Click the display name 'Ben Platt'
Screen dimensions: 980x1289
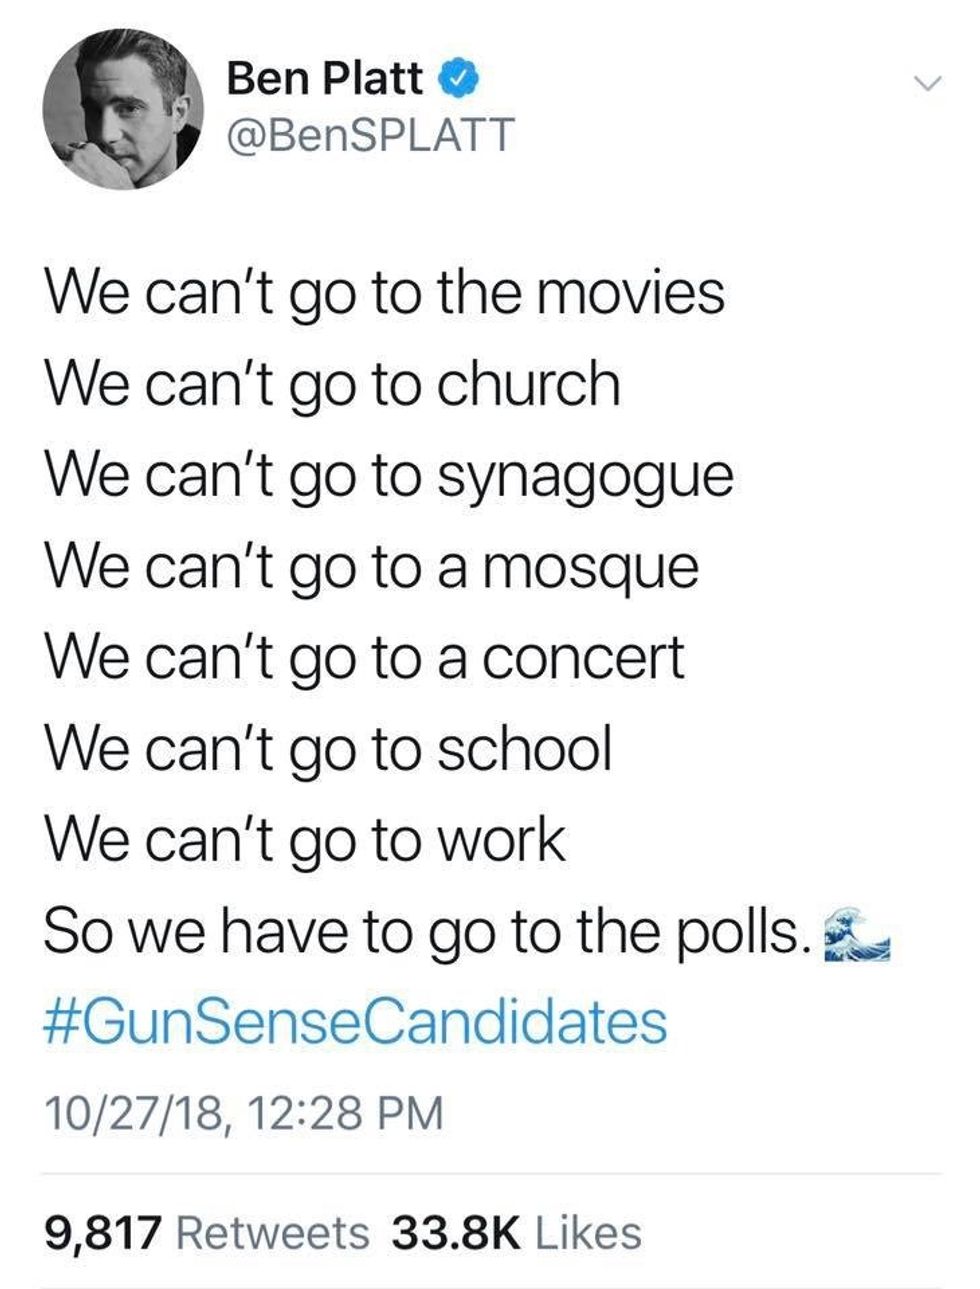tap(326, 79)
